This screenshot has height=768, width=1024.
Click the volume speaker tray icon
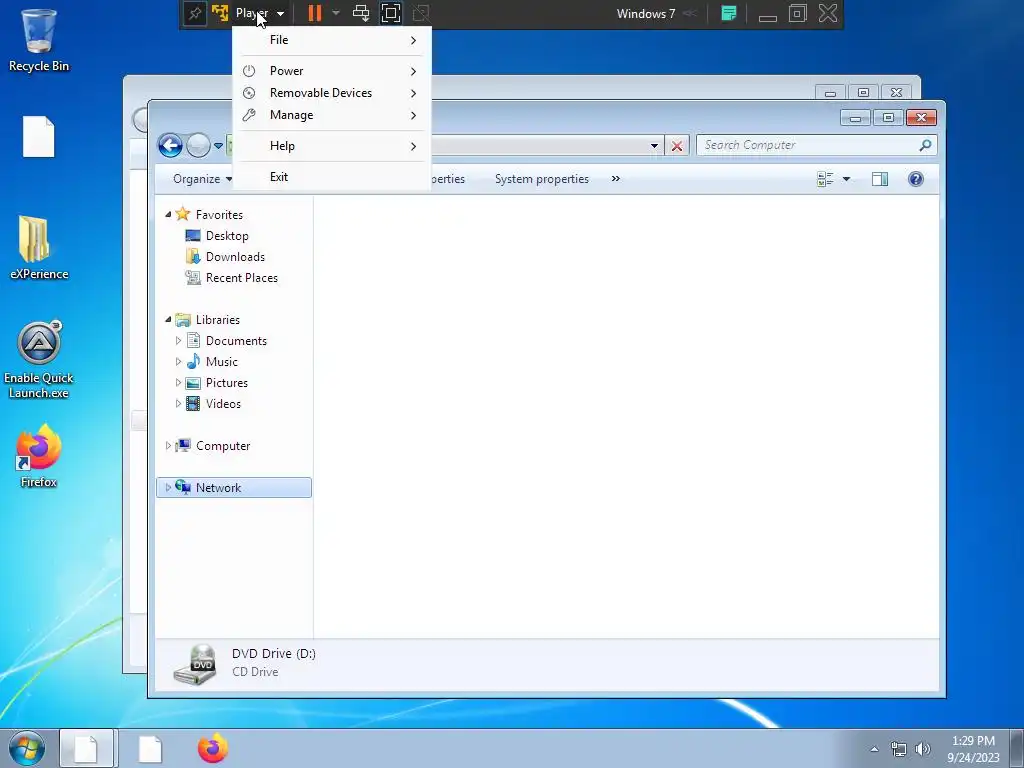tap(923, 749)
